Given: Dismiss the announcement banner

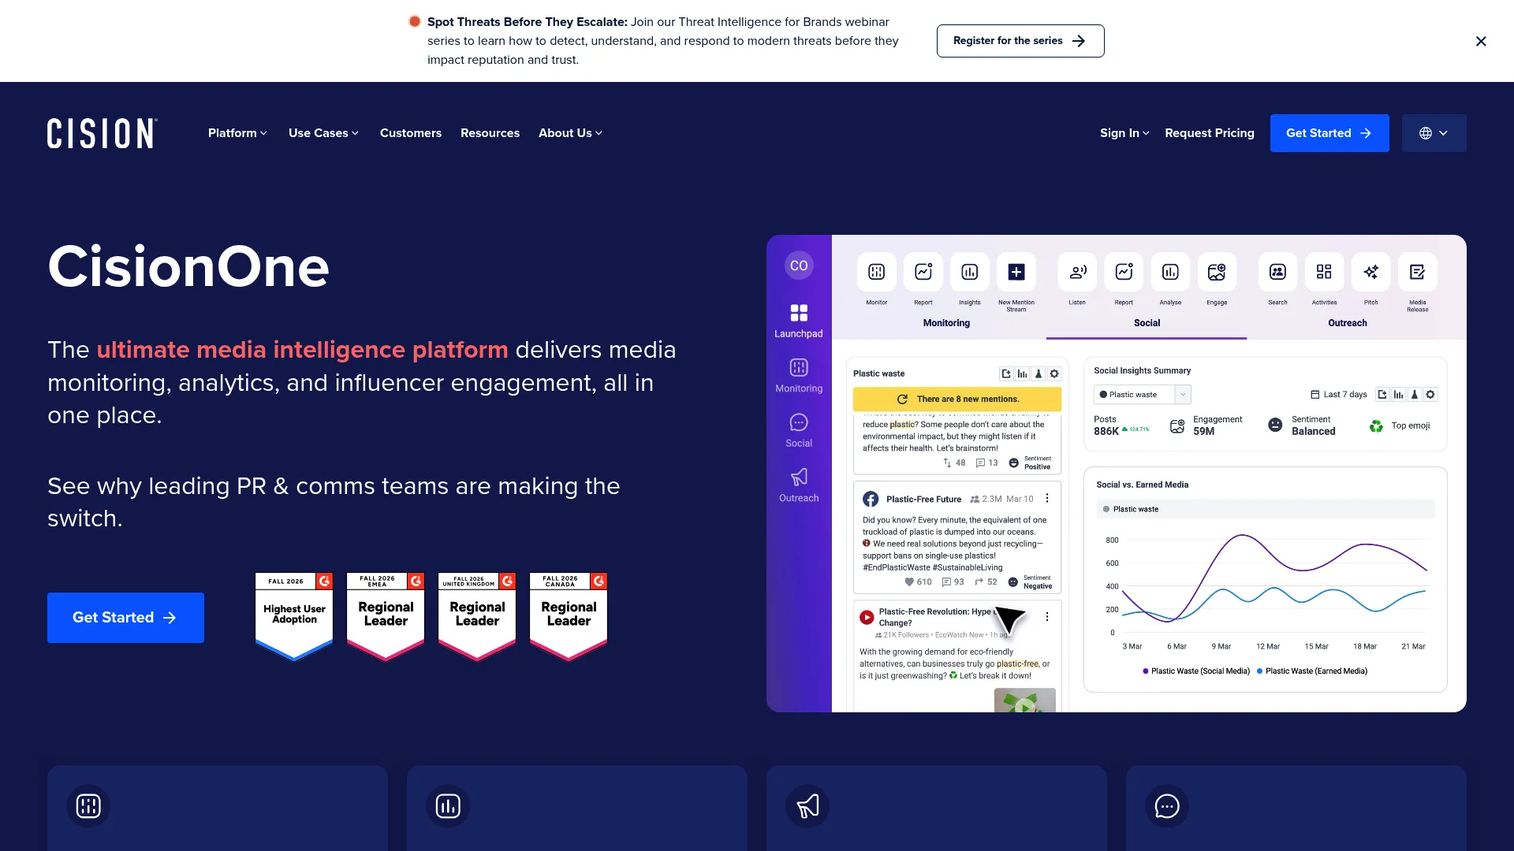Looking at the screenshot, I should point(1481,41).
